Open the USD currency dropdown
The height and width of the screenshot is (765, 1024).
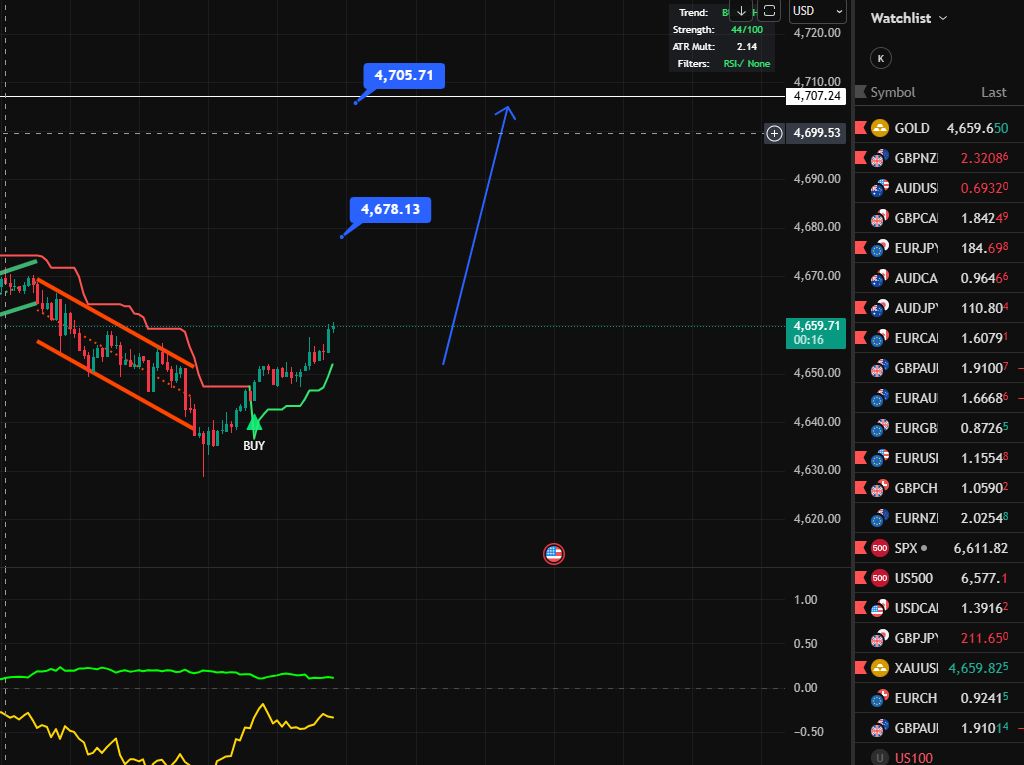(817, 11)
